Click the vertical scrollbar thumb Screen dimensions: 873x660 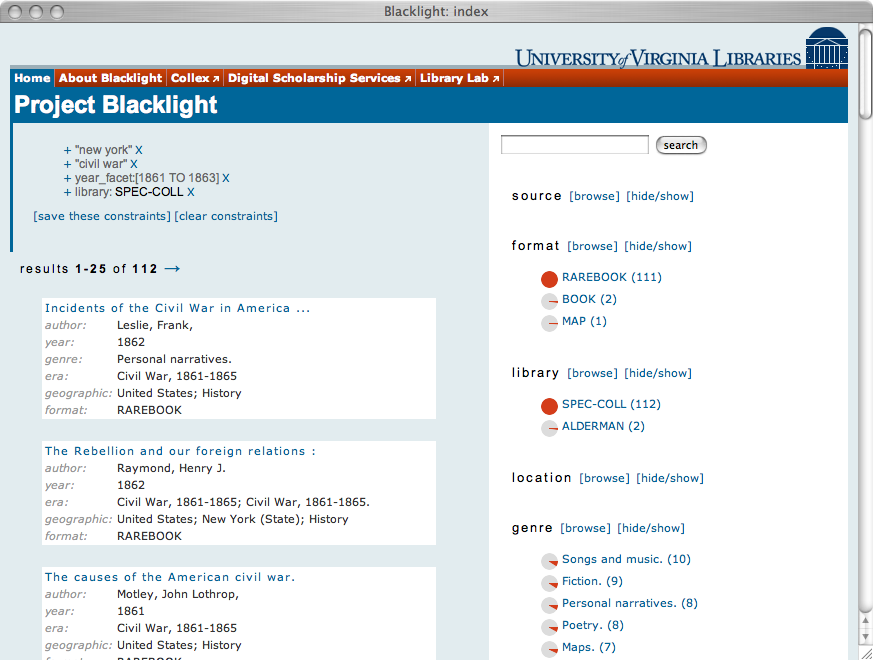click(x=865, y=73)
